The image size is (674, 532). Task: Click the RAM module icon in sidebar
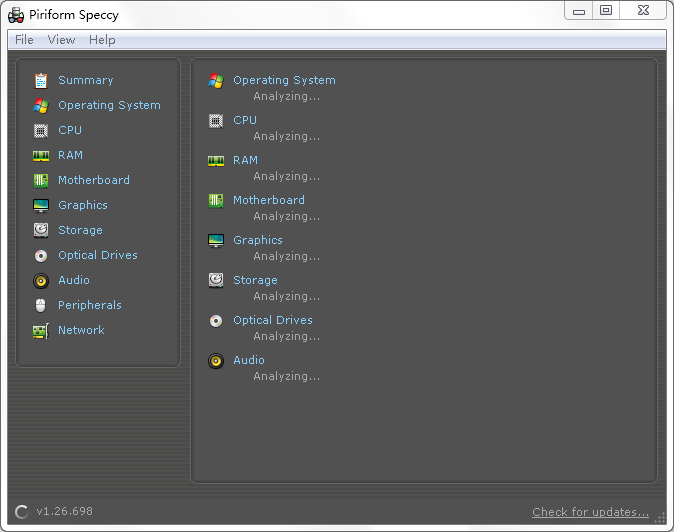[41, 156]
